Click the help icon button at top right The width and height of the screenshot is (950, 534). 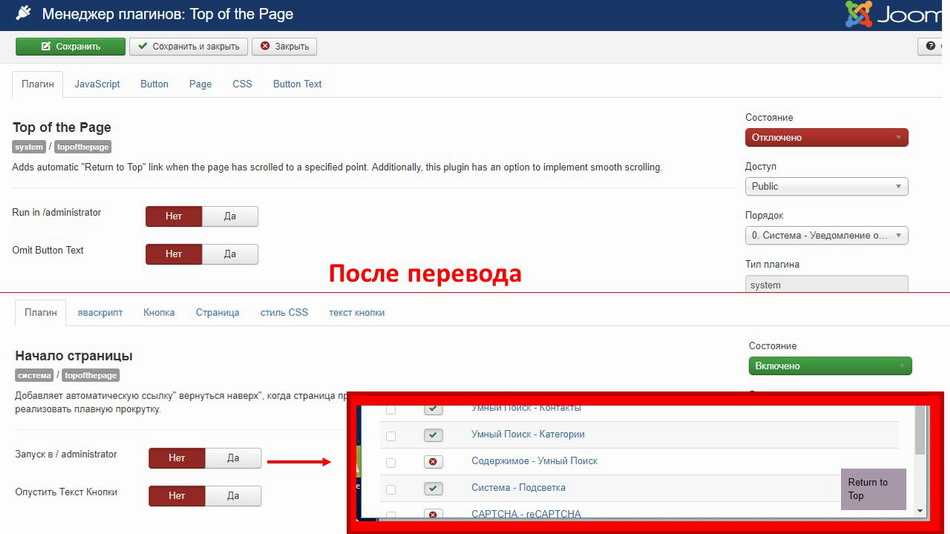(x=934, y=46)
